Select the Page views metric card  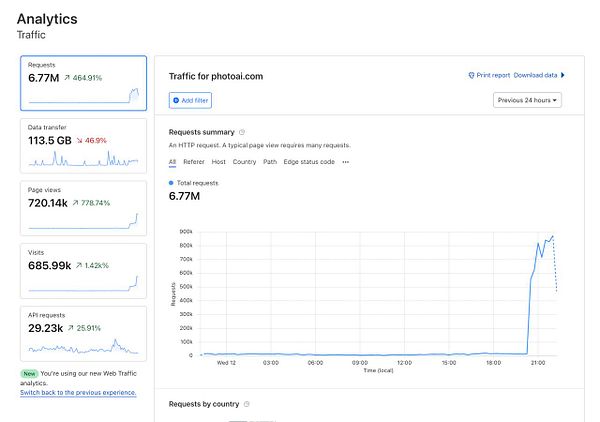pyautogui.click(x=83, y=206)
